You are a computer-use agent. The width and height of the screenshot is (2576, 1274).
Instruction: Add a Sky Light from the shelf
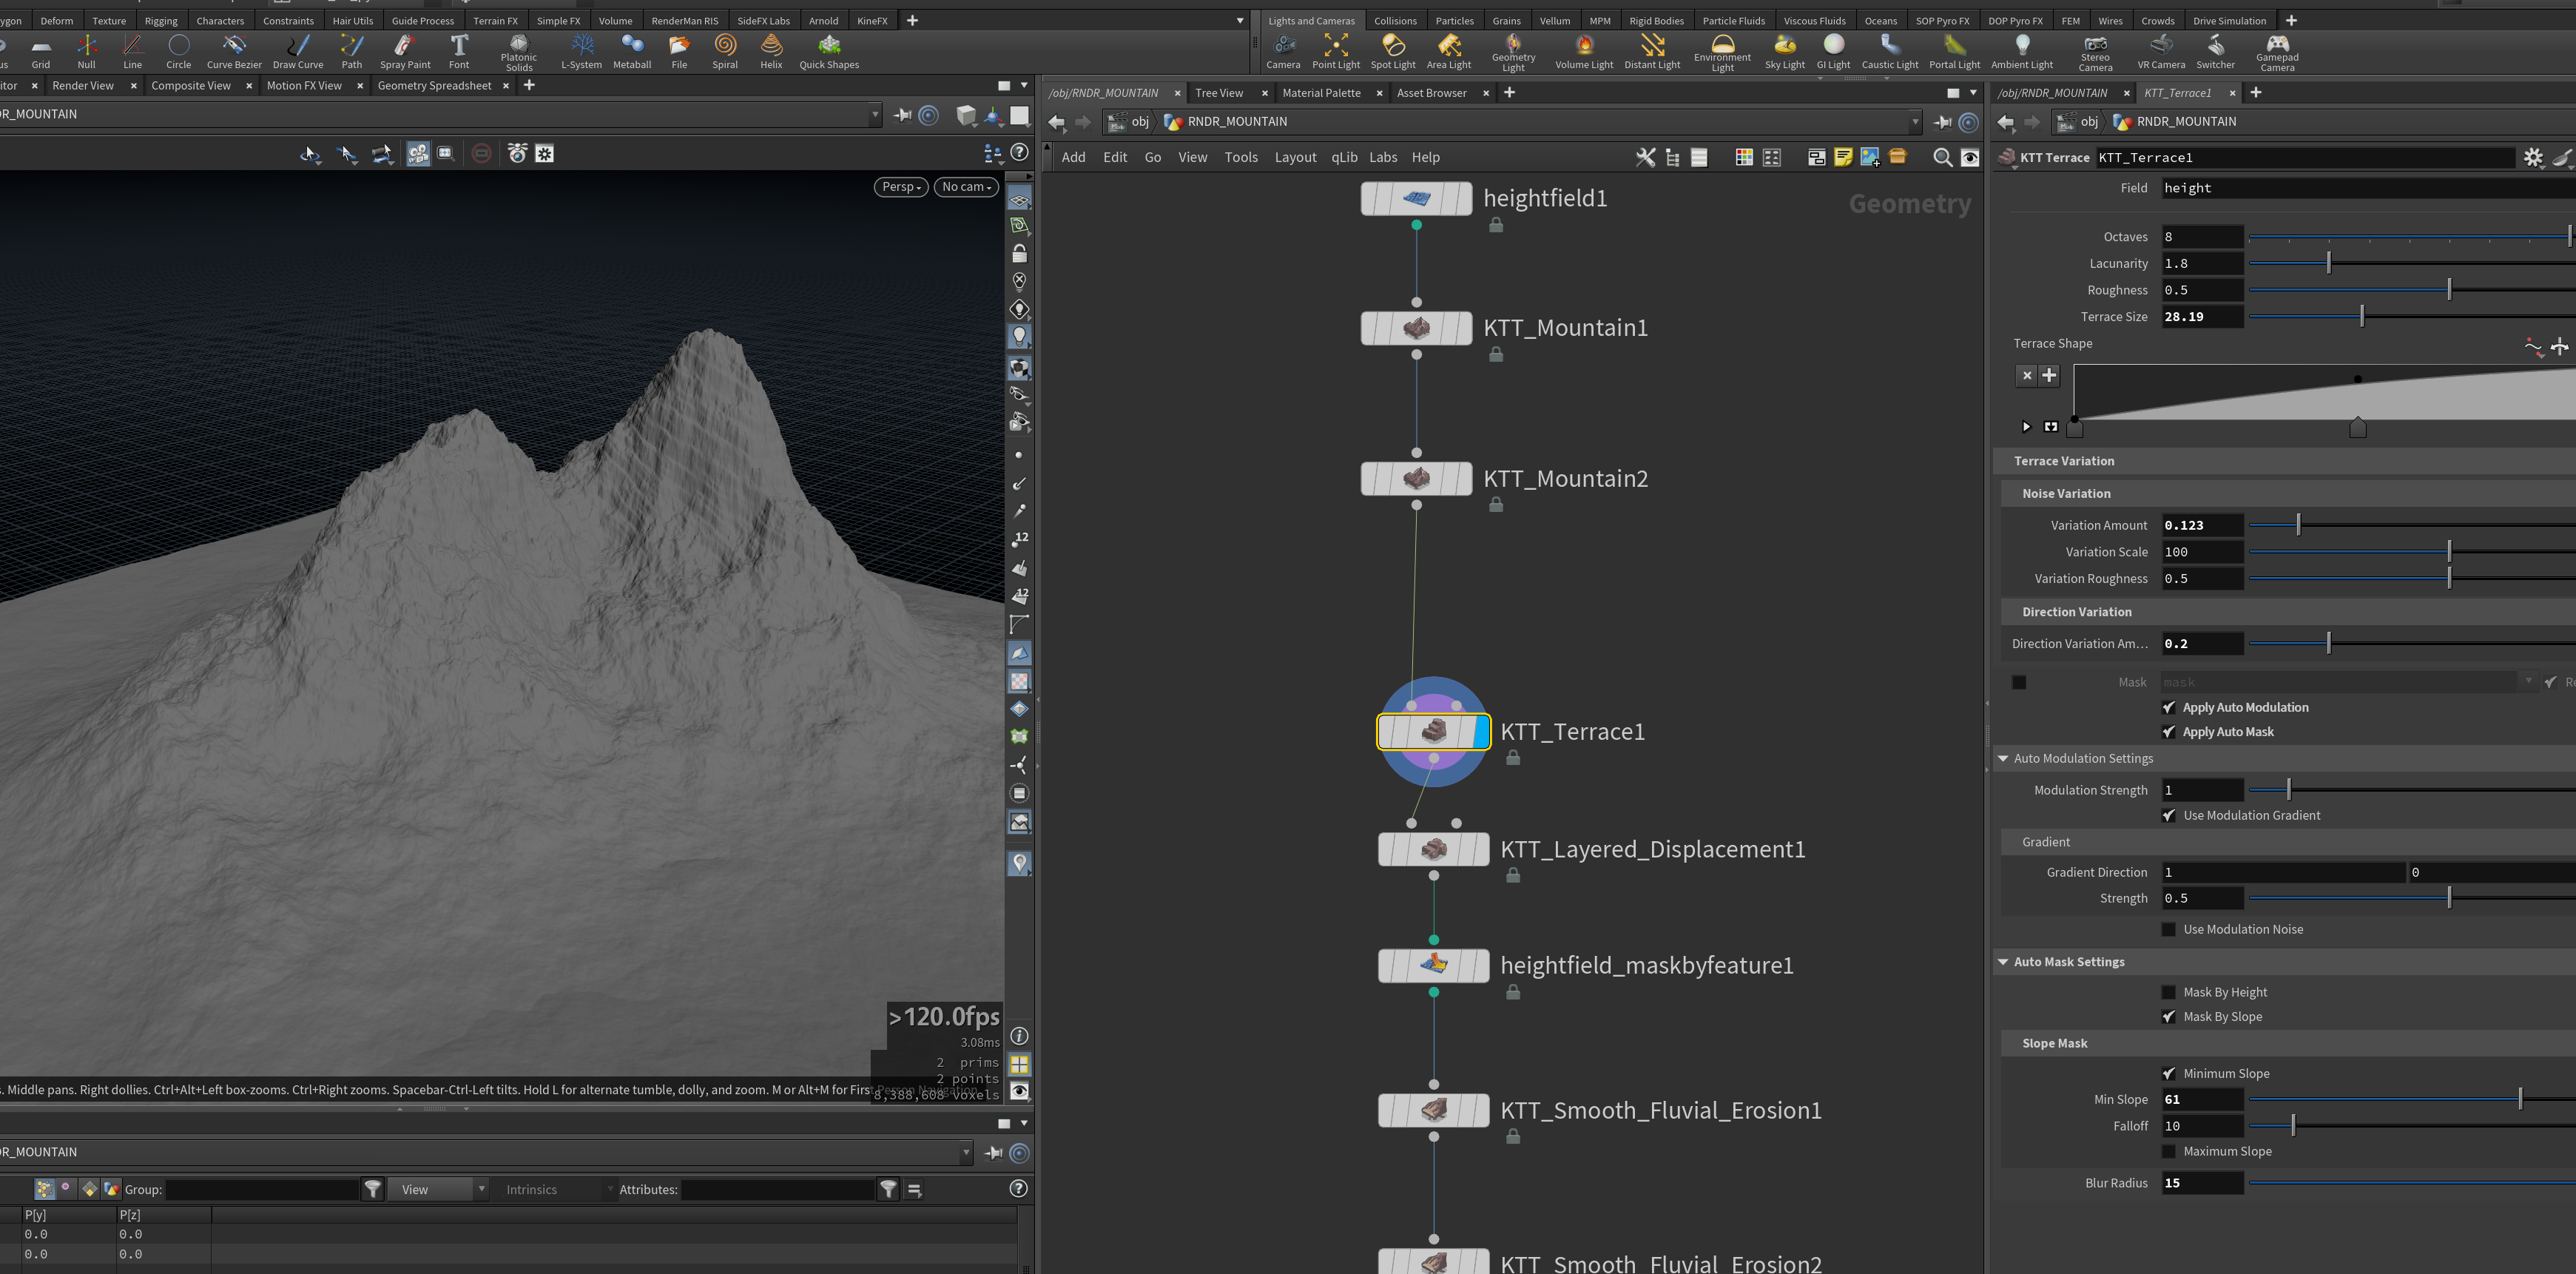pyautogui.click(x=1785, y=51)
